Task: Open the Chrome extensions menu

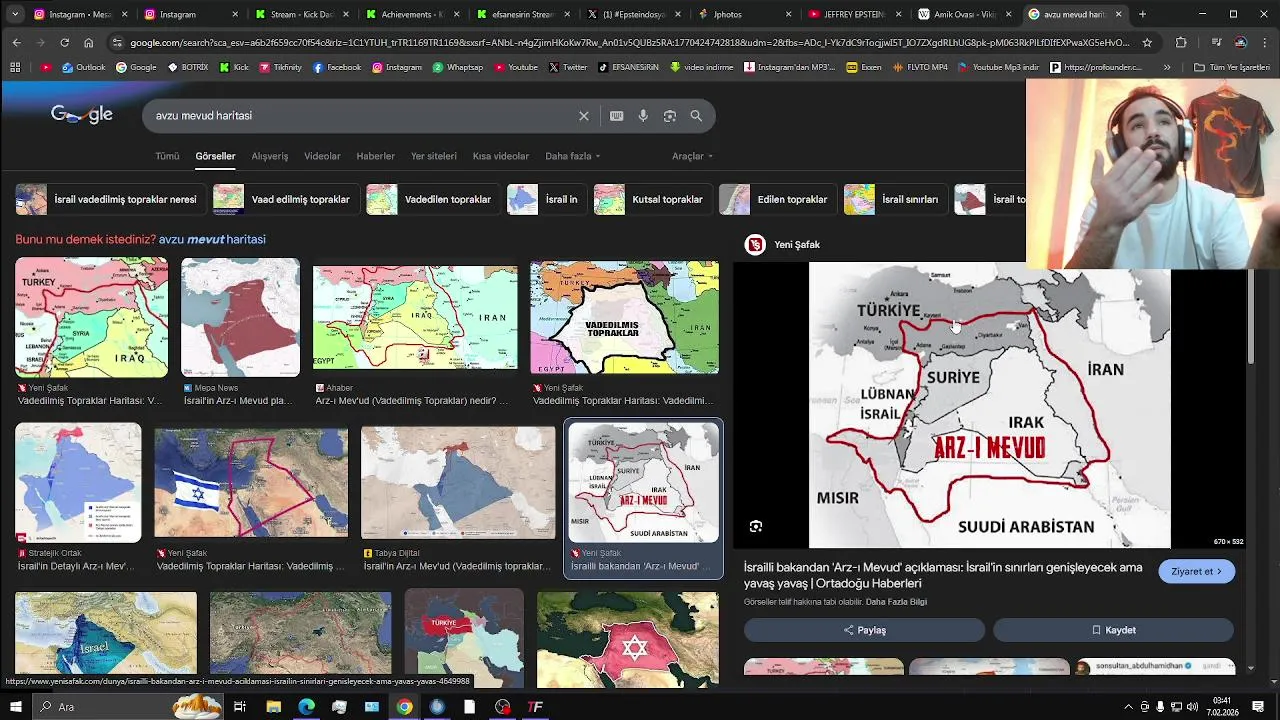Action: [x=1181, y=43]
